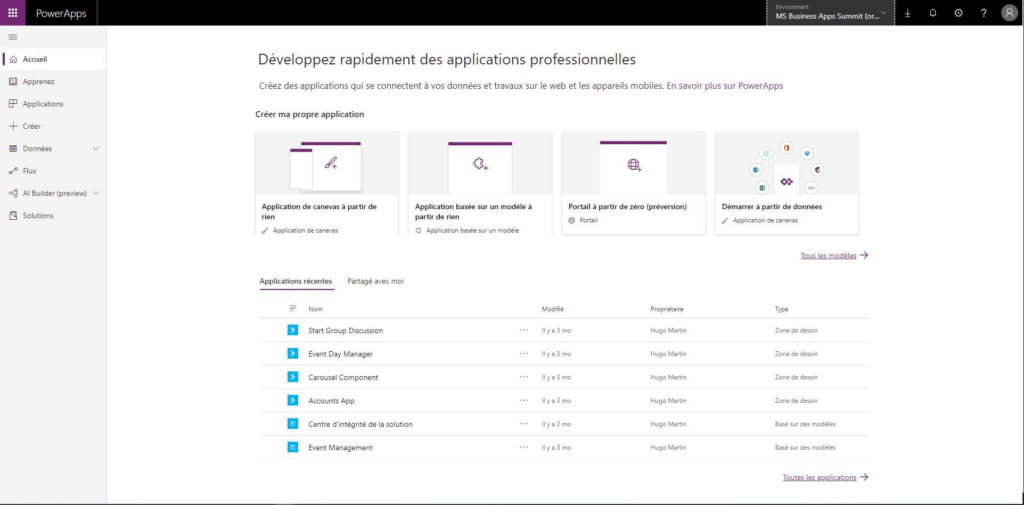Expand the Données section chevron

96,149
